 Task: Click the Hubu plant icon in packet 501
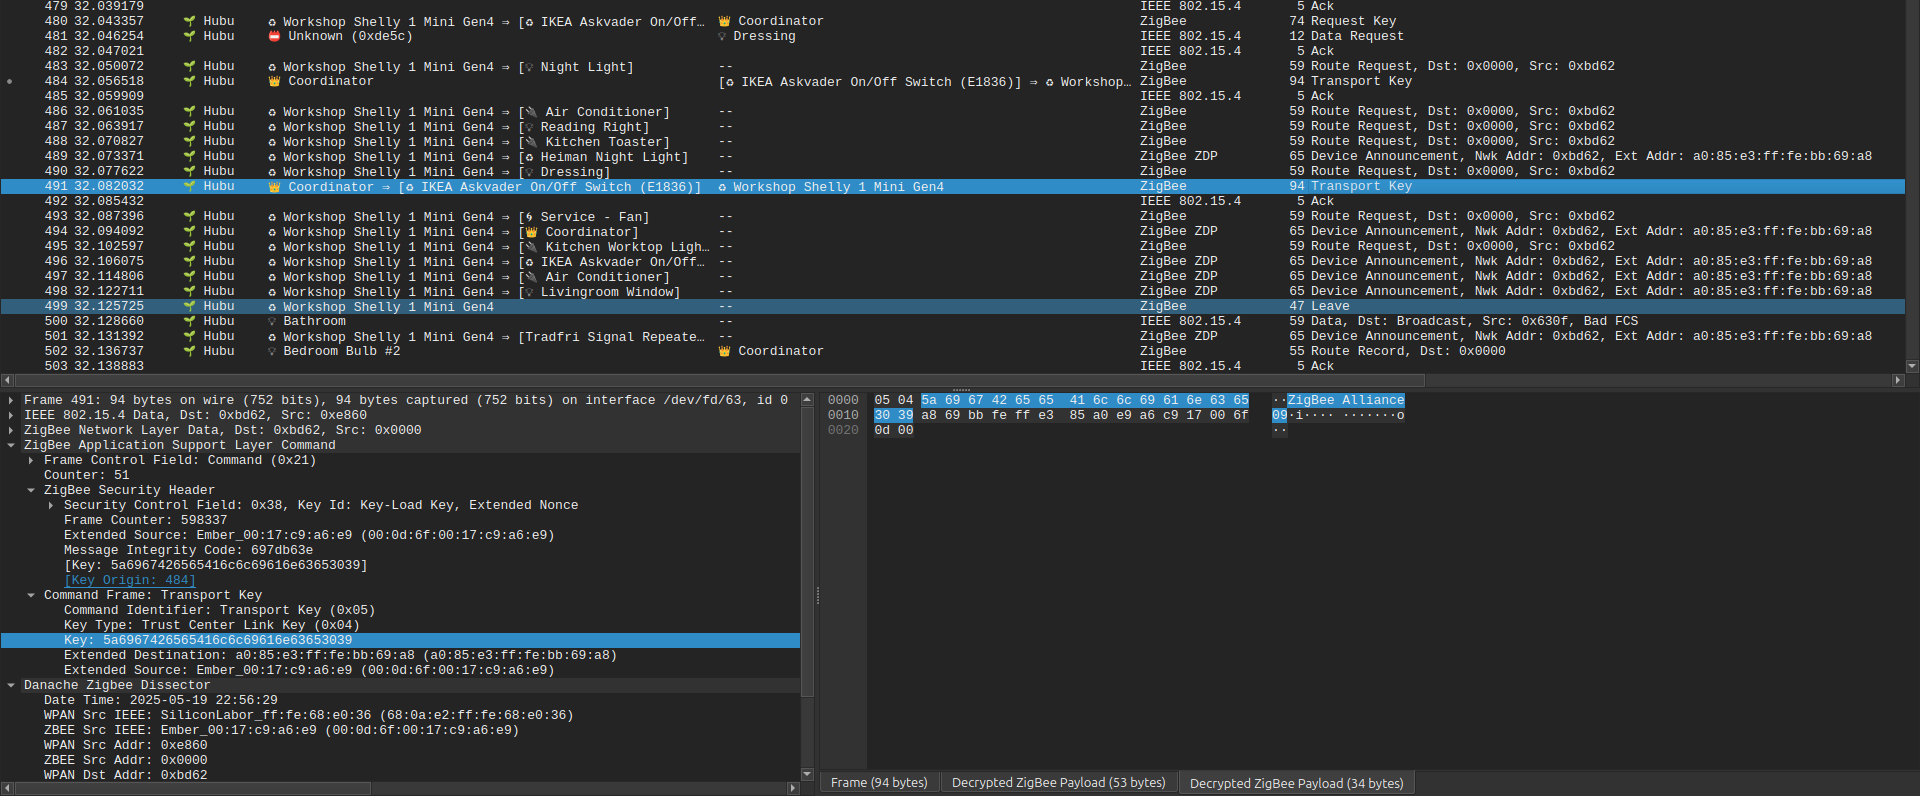coord(189,336)
